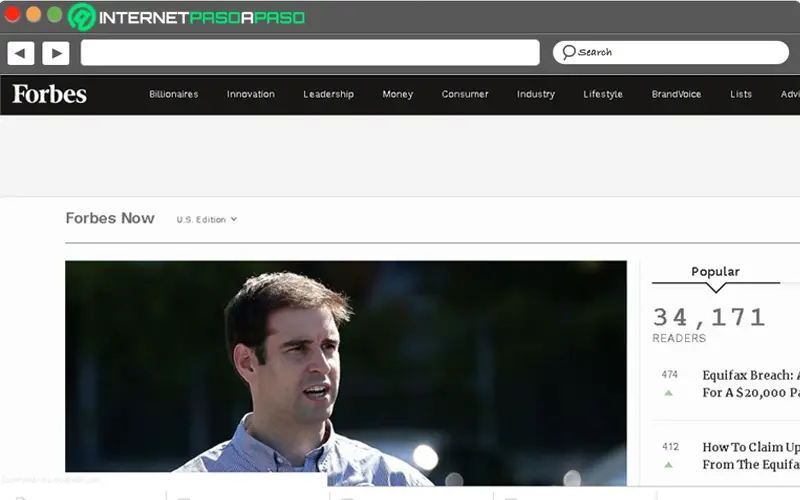This screenshot has height=500, width=800.
Task: Open the featured article photo
Action: pyautogui.click(x=346, y=372)
